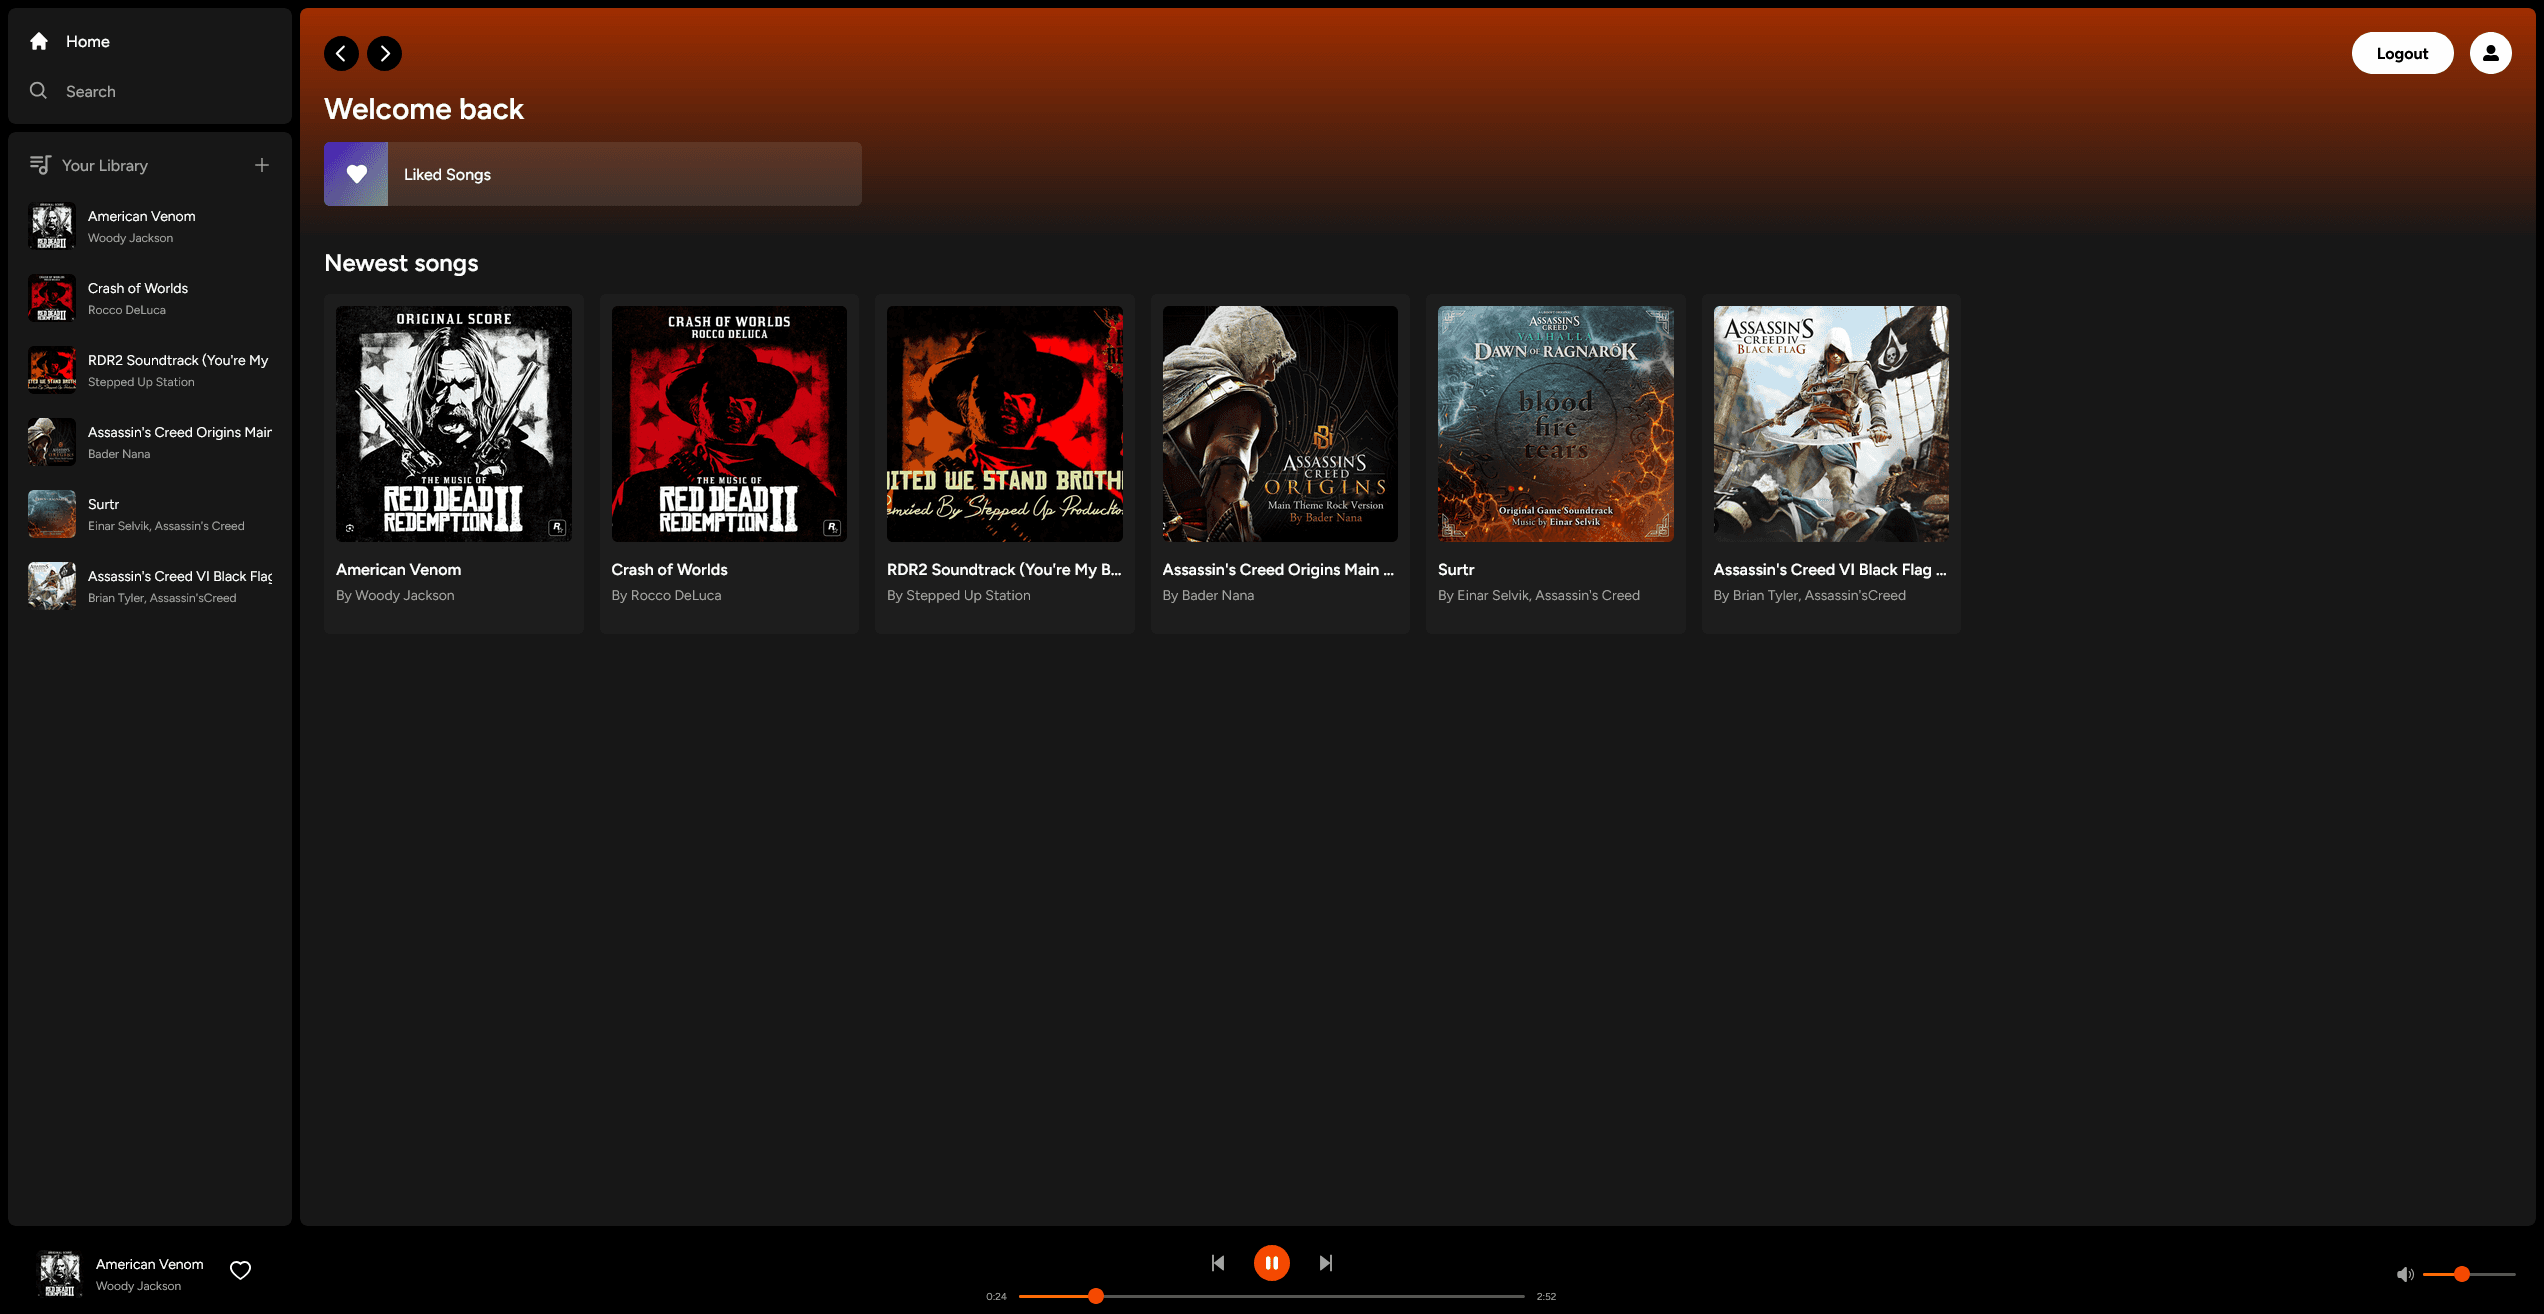
Task: Click the 2:52 duration label
Action: [1546, 1296]
